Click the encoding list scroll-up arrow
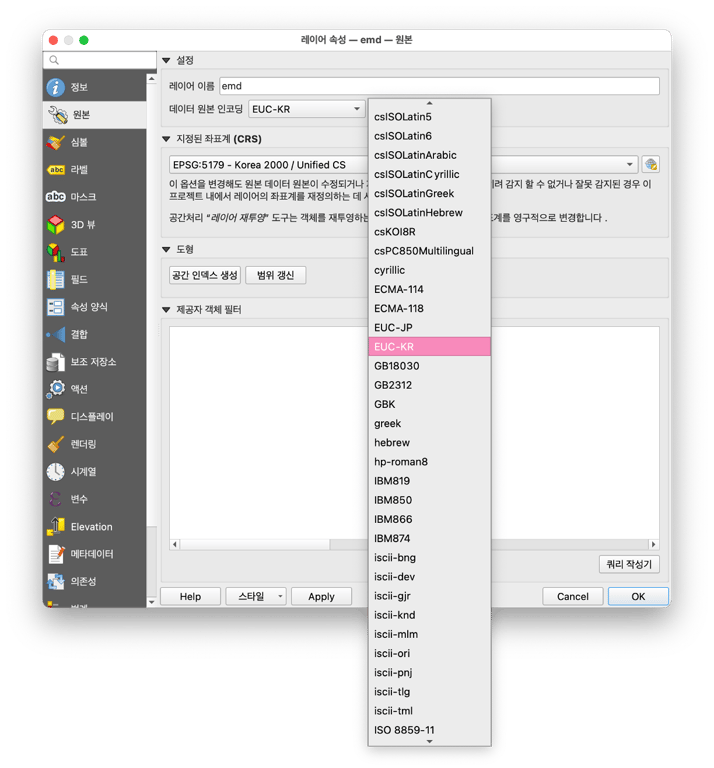This screenshot has height=768, width=714. pyautogui.click(x=429, y=103)
